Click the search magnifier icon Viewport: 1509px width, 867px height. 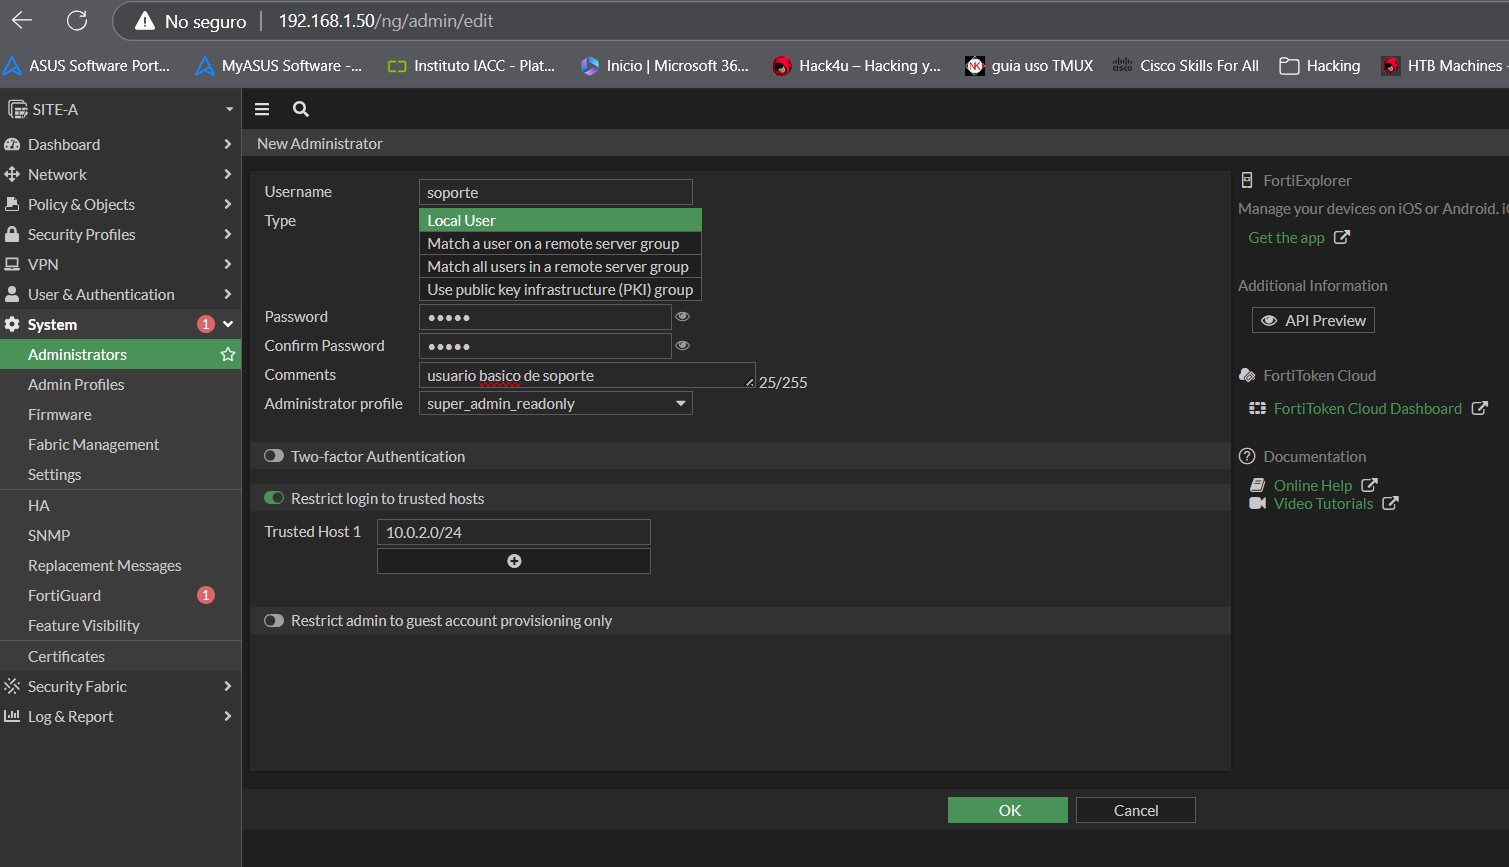point(301,110)
